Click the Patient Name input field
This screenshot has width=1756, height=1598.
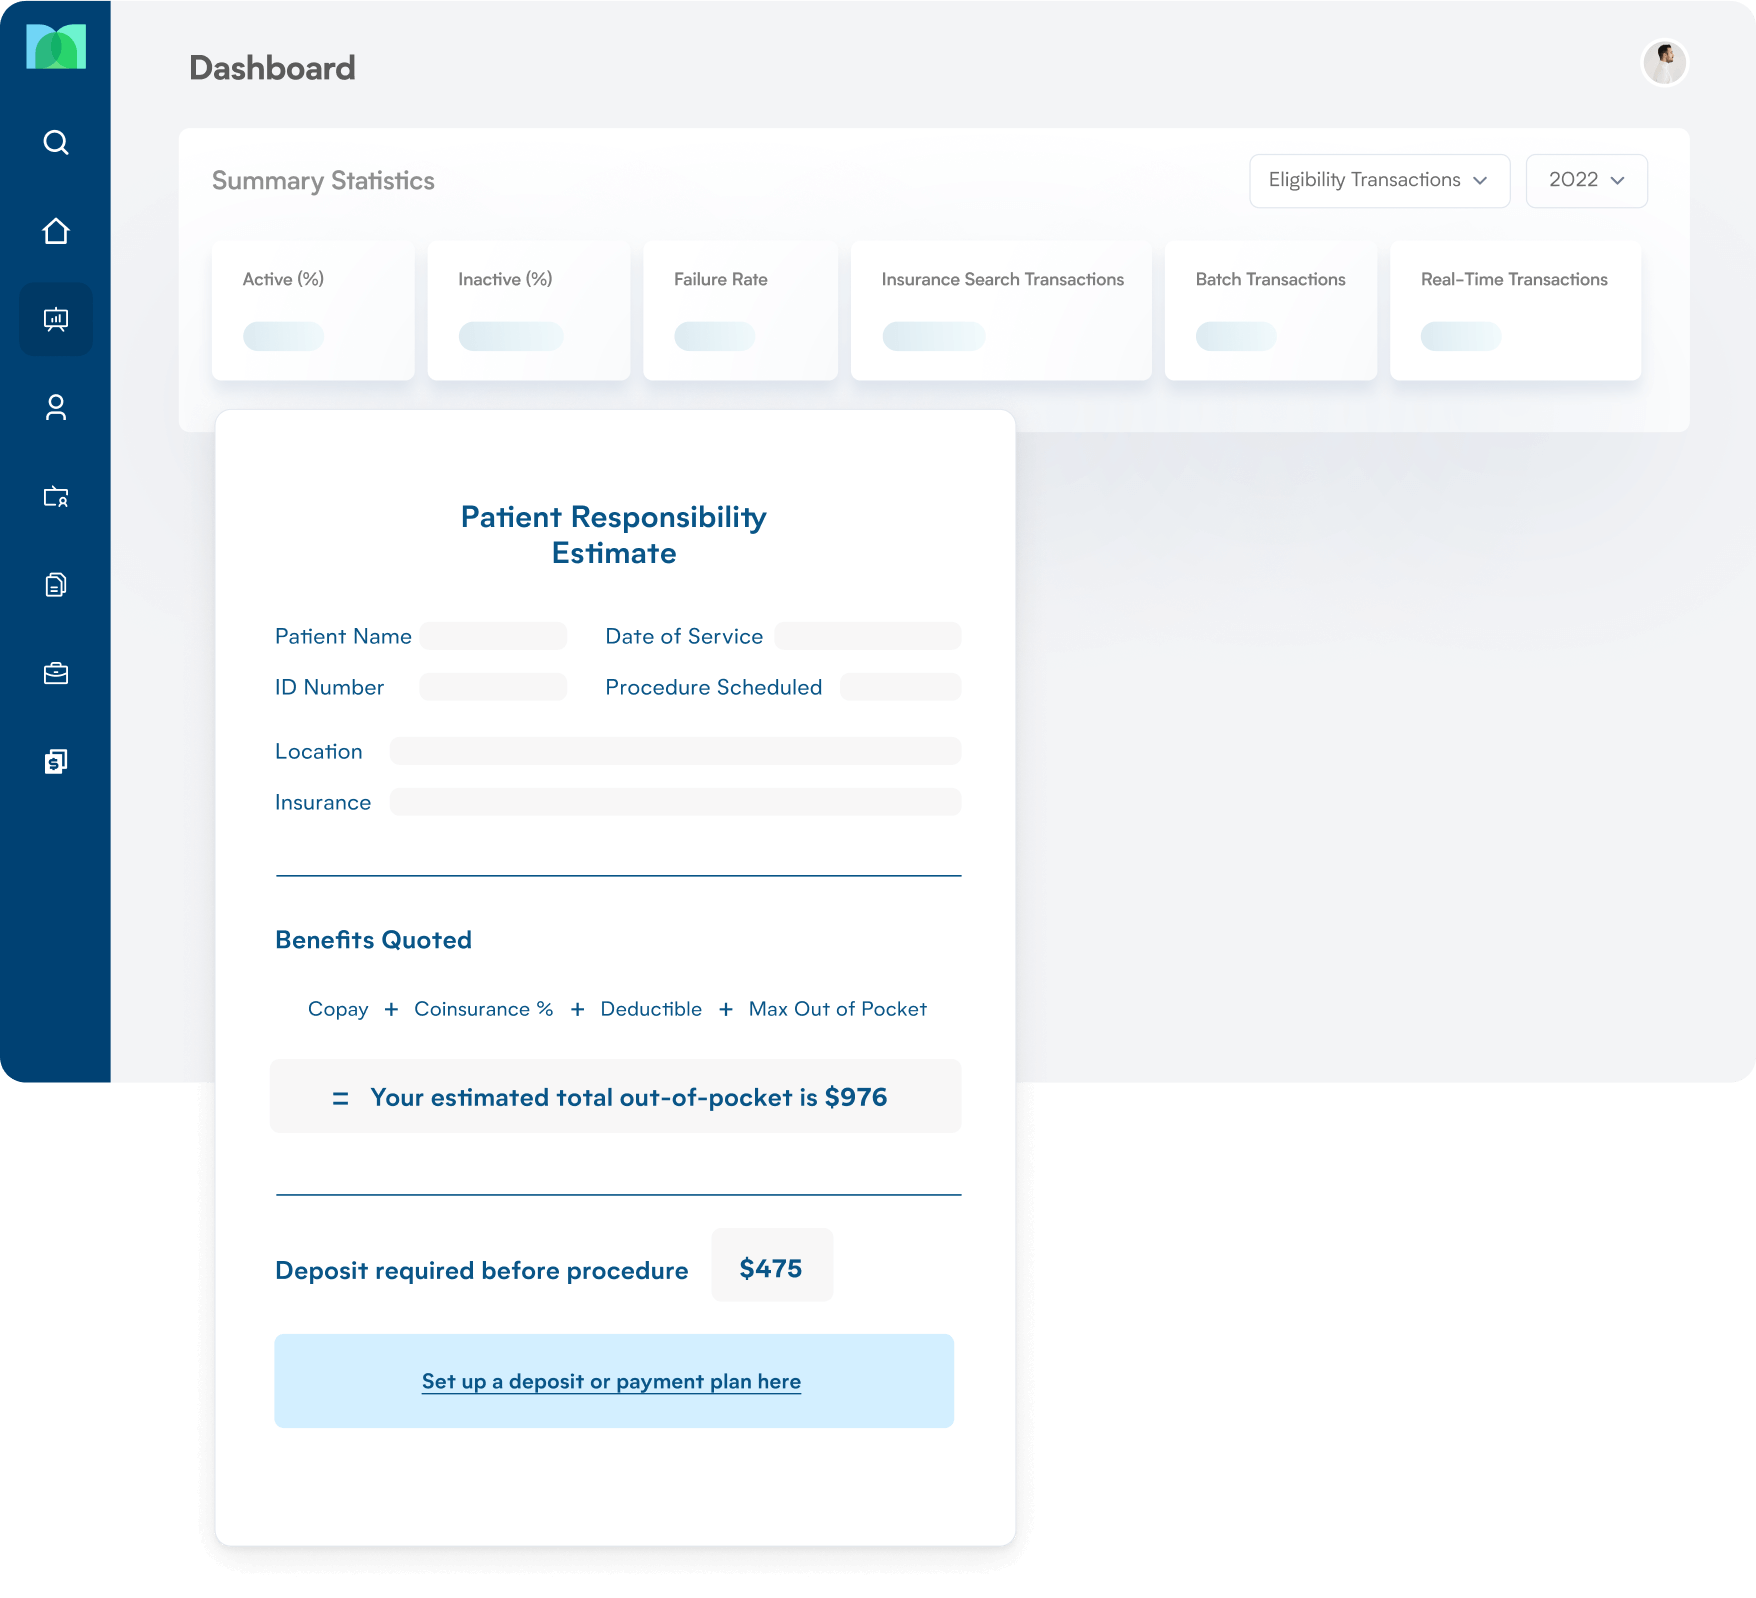coord(492,636)
